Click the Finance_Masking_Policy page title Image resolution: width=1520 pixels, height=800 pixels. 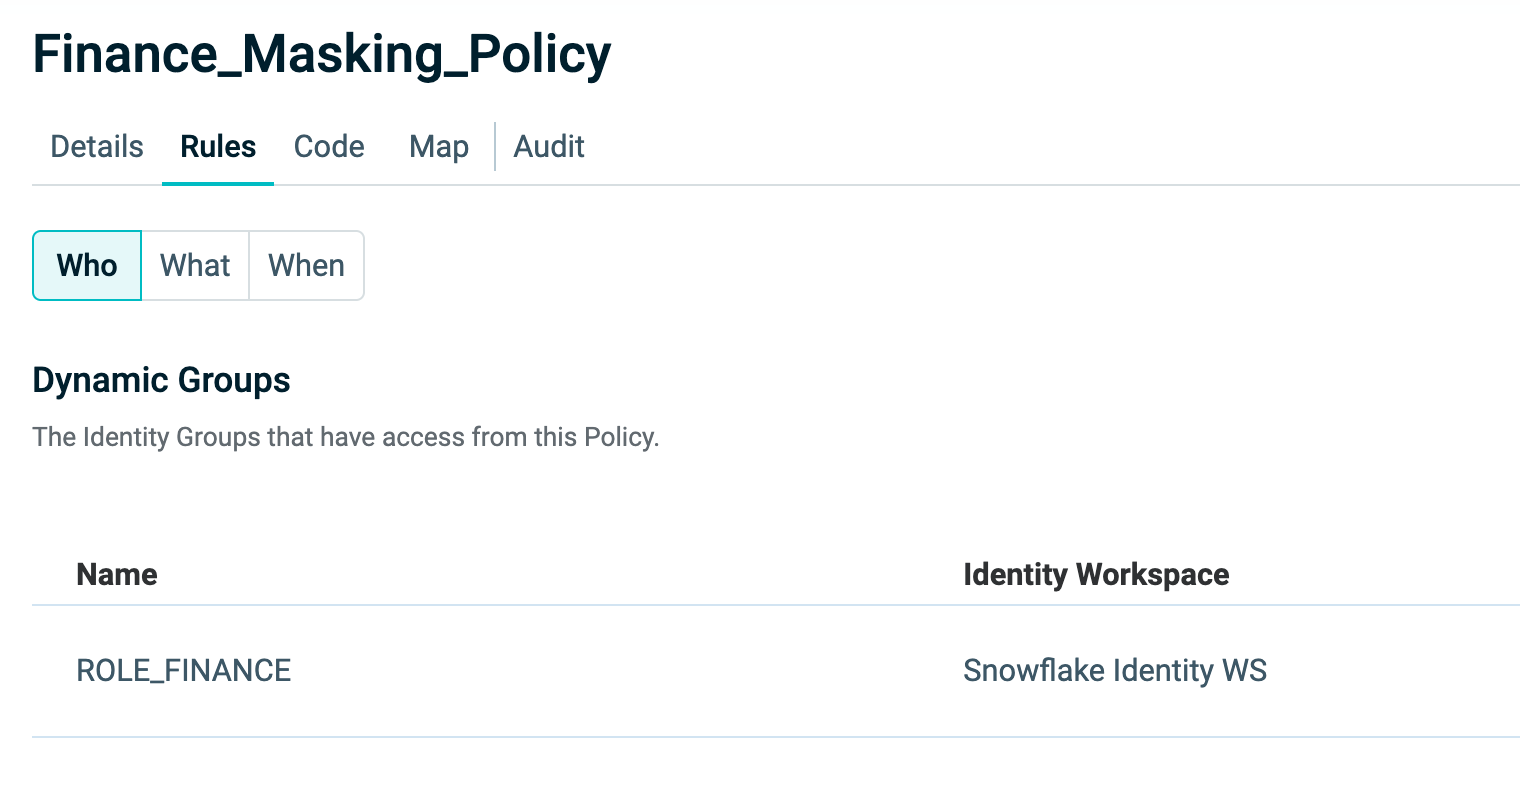click(x=321, y=55)
